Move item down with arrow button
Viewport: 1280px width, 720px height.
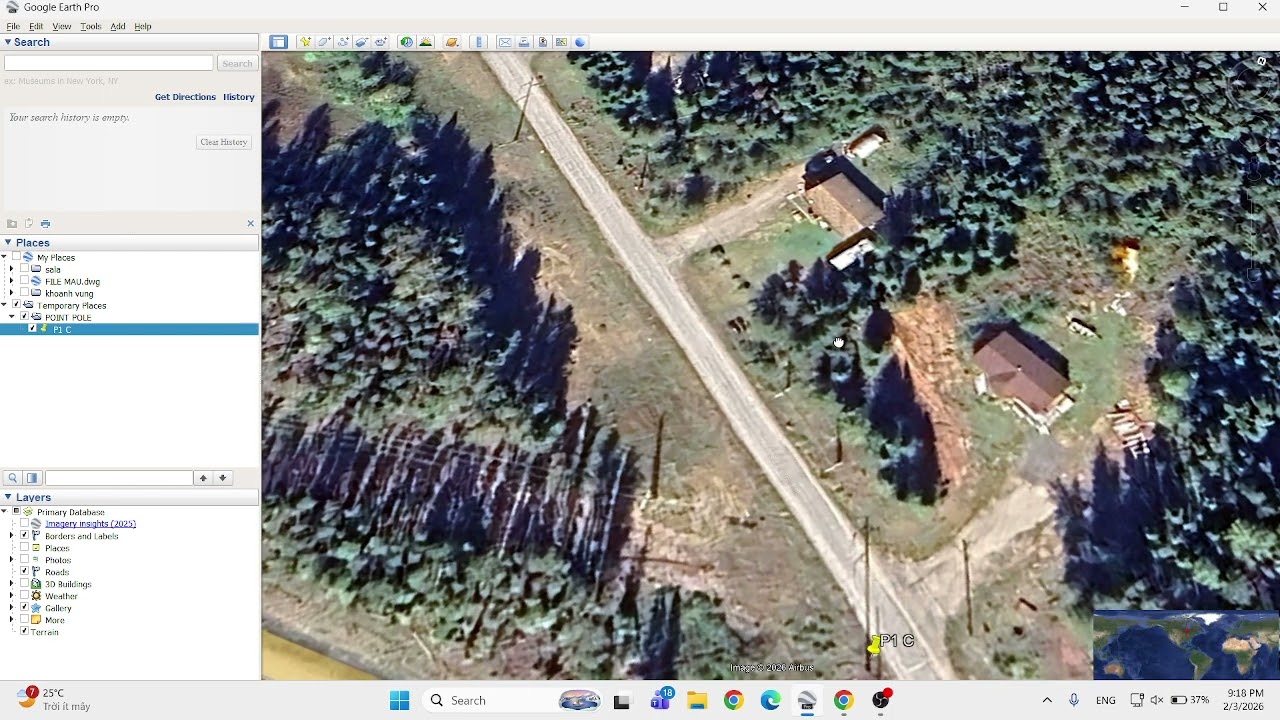tap(223, 478)
